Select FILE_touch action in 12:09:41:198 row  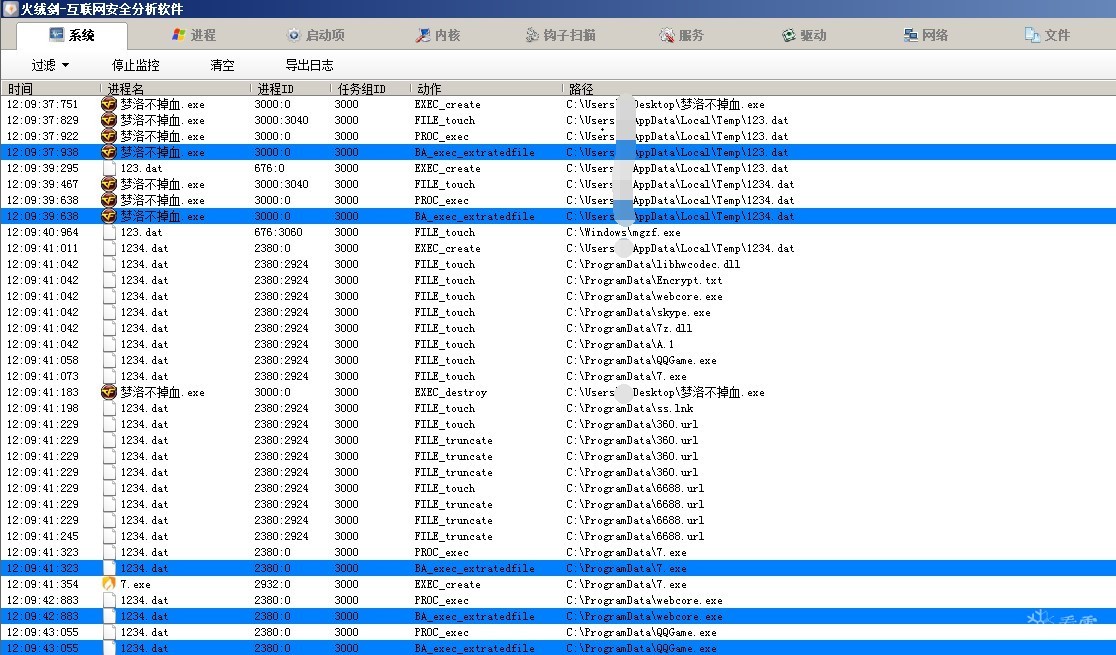point(445,408)
